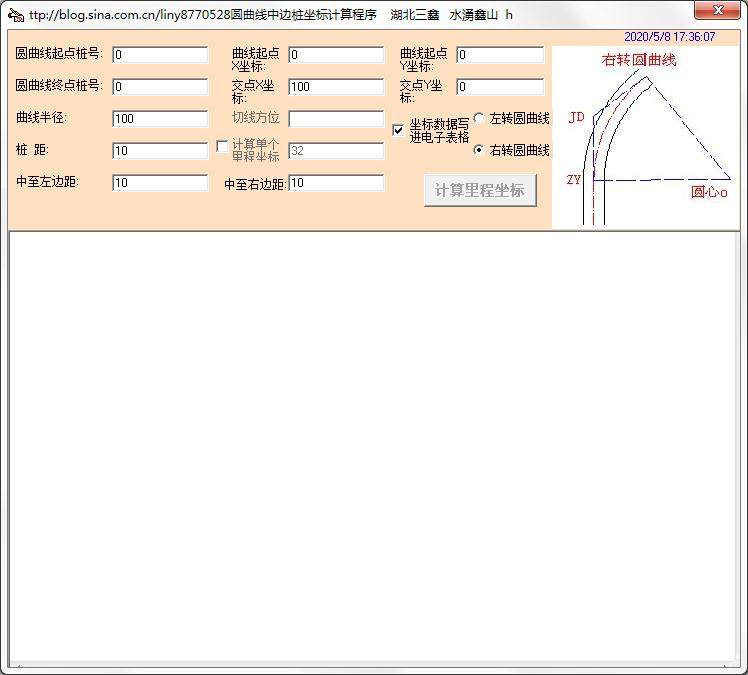The height and width of the screenshot is (675, 748).
Task: Focus the 圆曲线起点桩号 input field
Action: pos(160,55)
